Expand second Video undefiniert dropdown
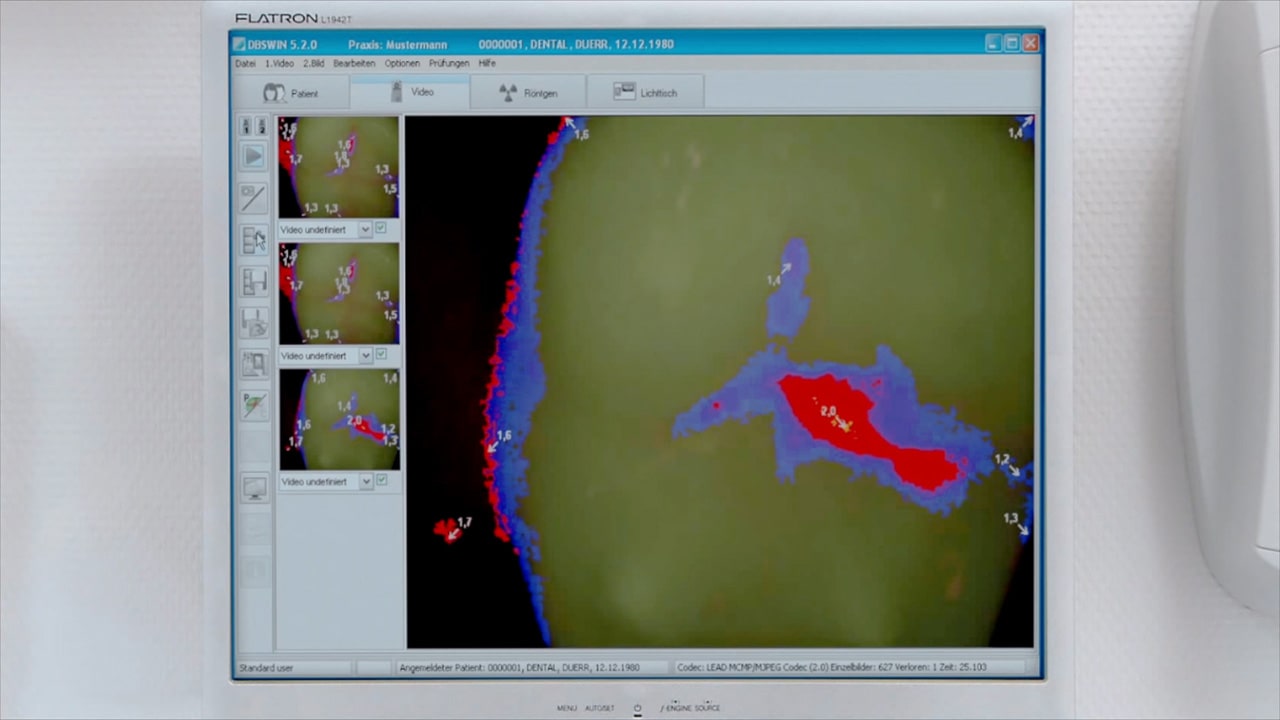Screen dimensions: 1280x720 tap(365, 355)
